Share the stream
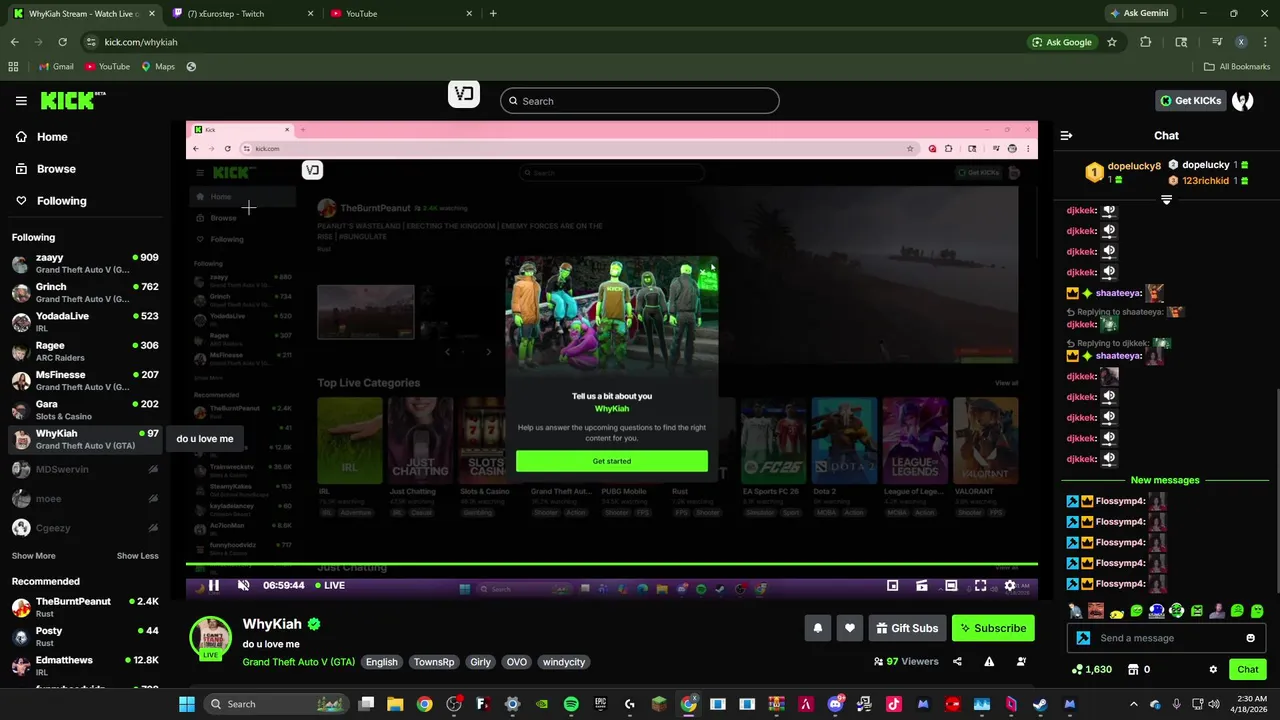 point(957,661)
